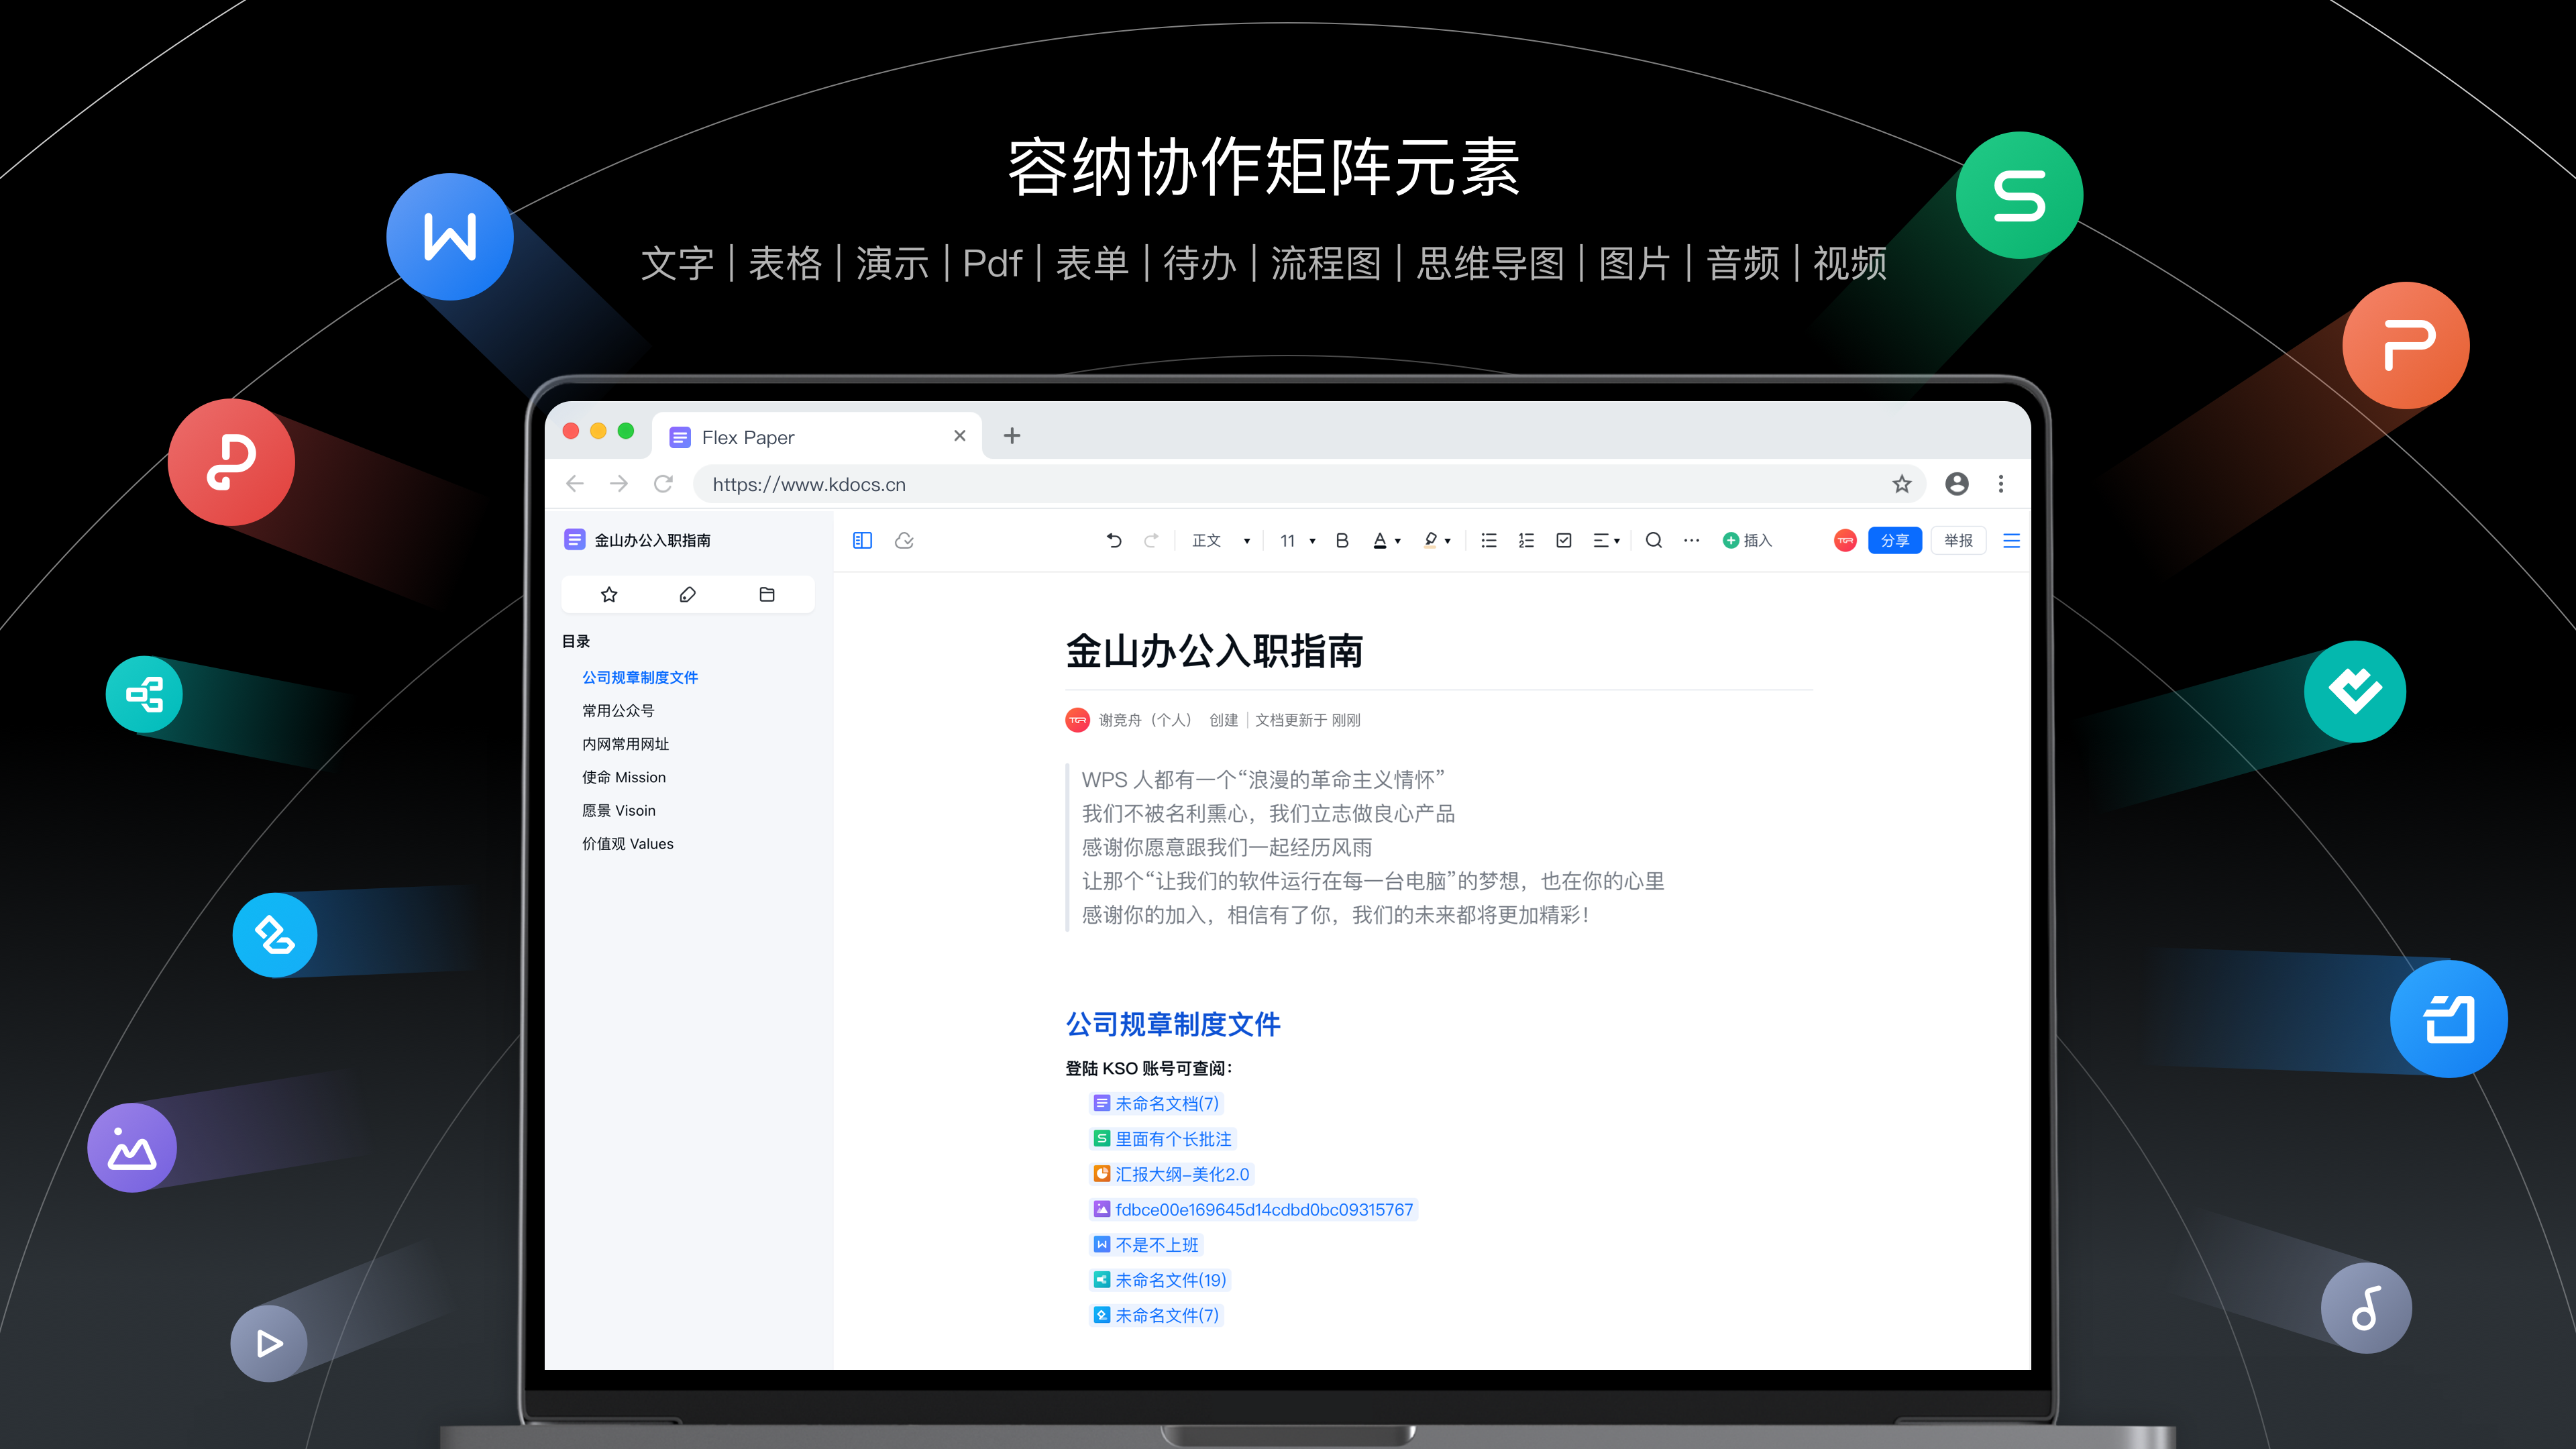Click the blue 分享 button

click(x=1895, y=540)
